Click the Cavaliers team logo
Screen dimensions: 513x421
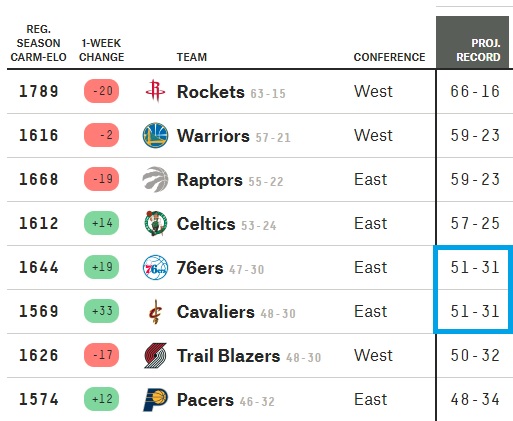coord(155,311)
